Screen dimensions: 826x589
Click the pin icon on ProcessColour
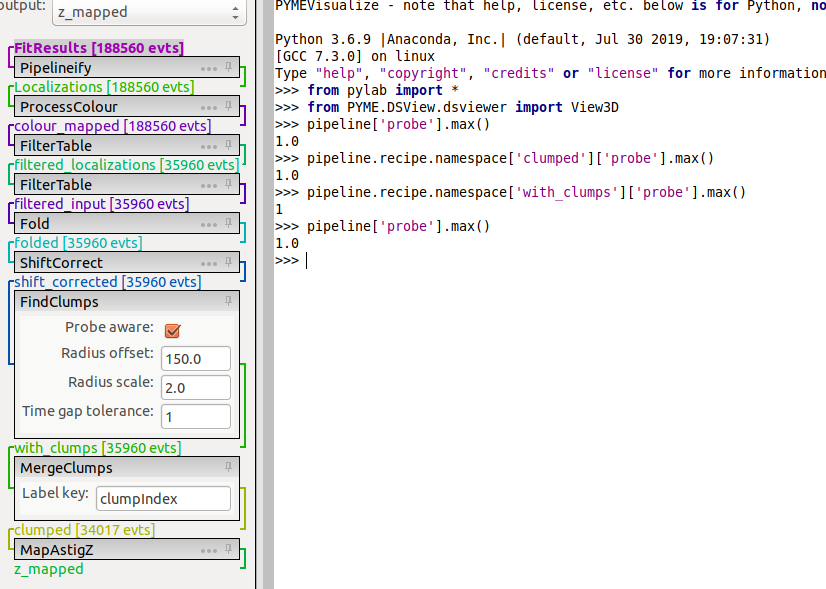tap(228, 106)
